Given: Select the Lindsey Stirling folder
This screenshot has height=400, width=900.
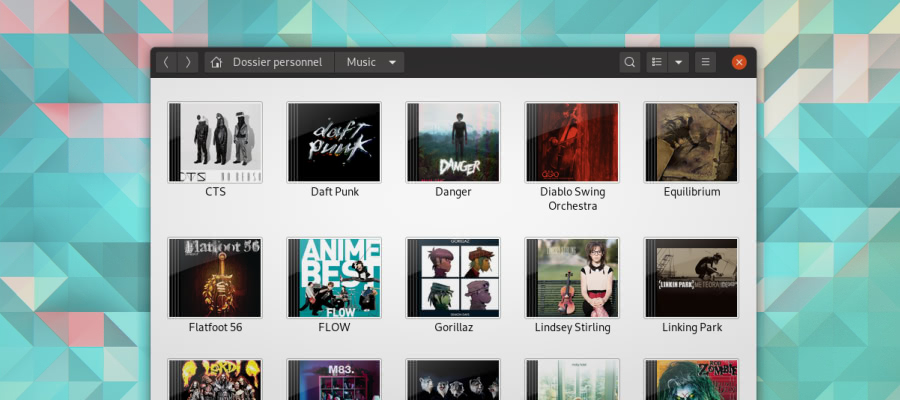Looking at the screenshot, I should 572,277.
